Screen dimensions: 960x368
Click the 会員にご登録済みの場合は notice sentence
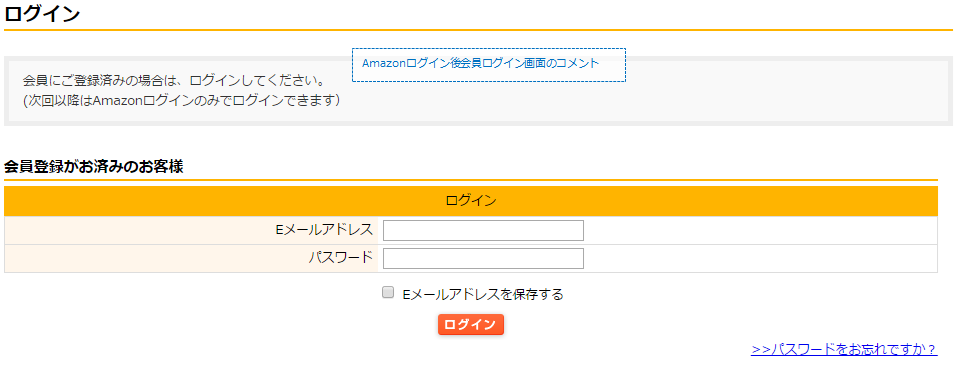(173, 81)
